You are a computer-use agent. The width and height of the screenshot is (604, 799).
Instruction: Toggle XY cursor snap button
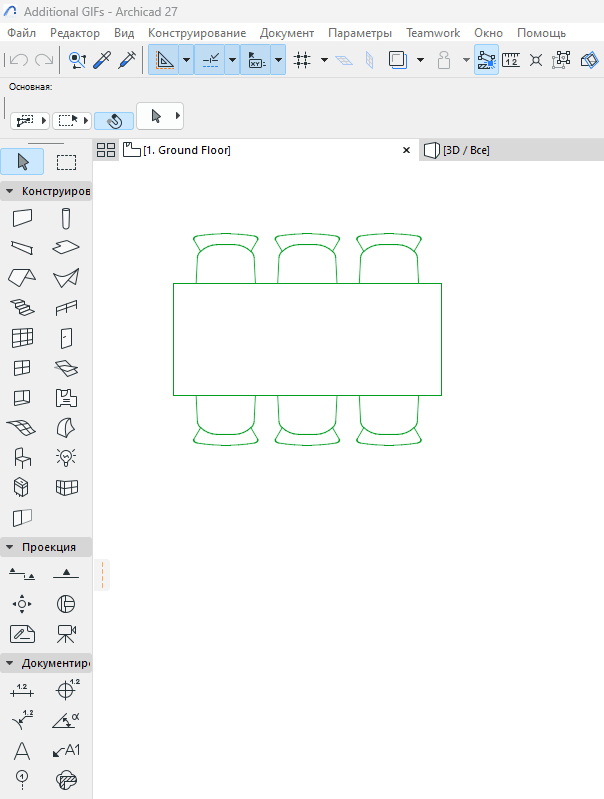click(x=256, y=60)
